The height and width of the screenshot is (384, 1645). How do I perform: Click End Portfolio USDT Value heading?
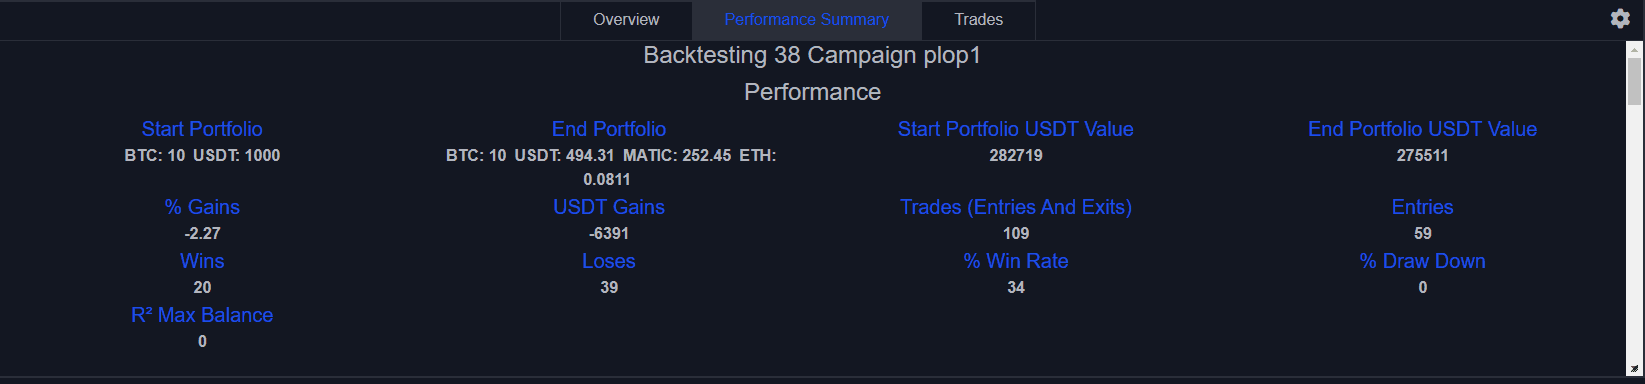tap(1423, 129)
